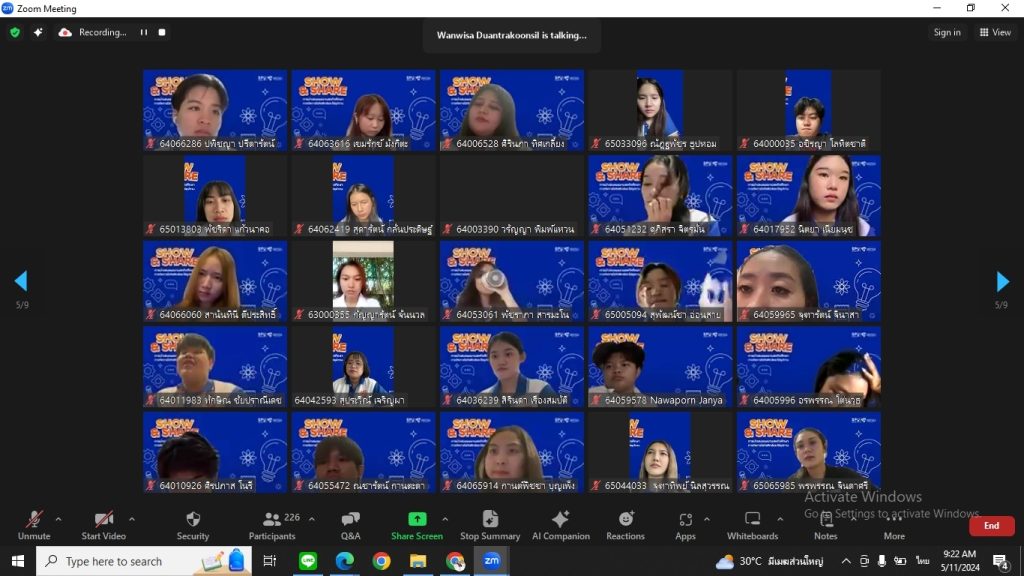
Task: Open the Recording status cloud indicator
Action: pyautogui.click(x=65, y=32)
